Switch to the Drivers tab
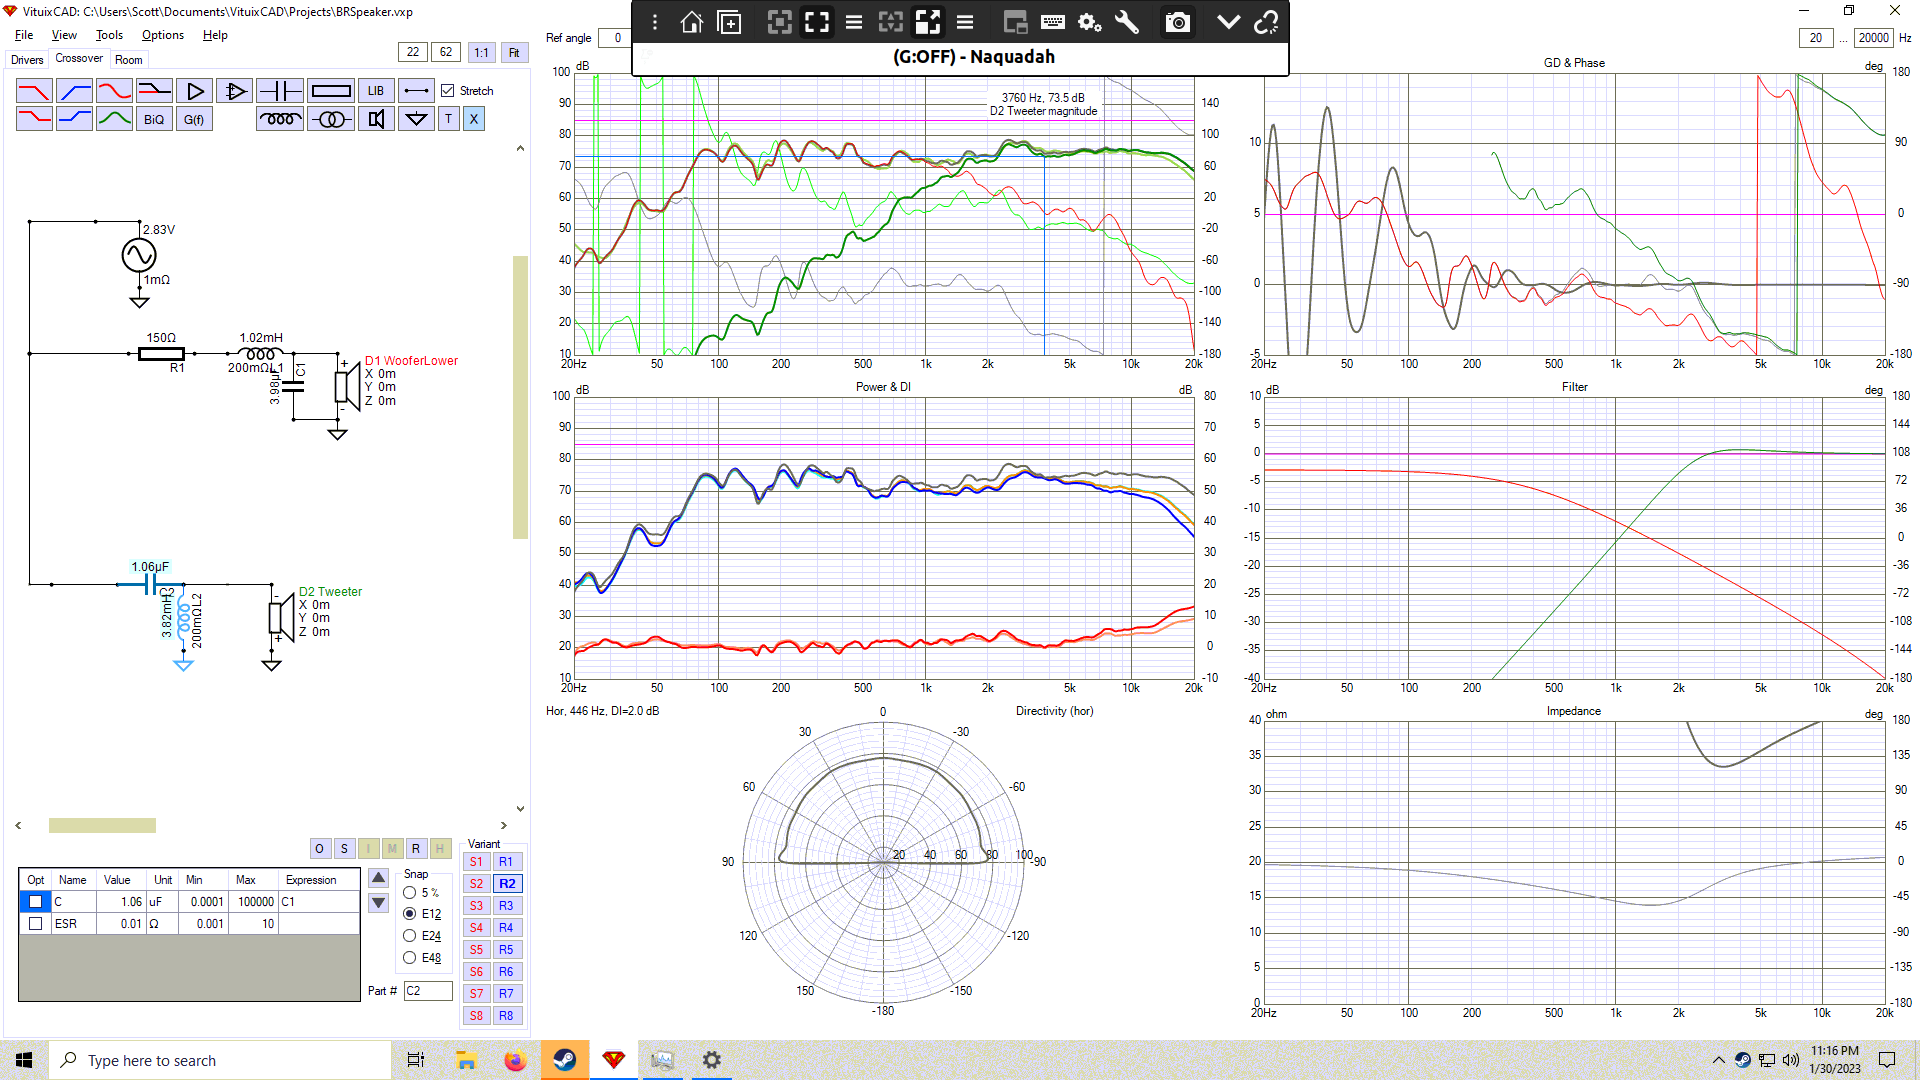The width and height of the screenshot is (1920, 1080). (27, 60)
